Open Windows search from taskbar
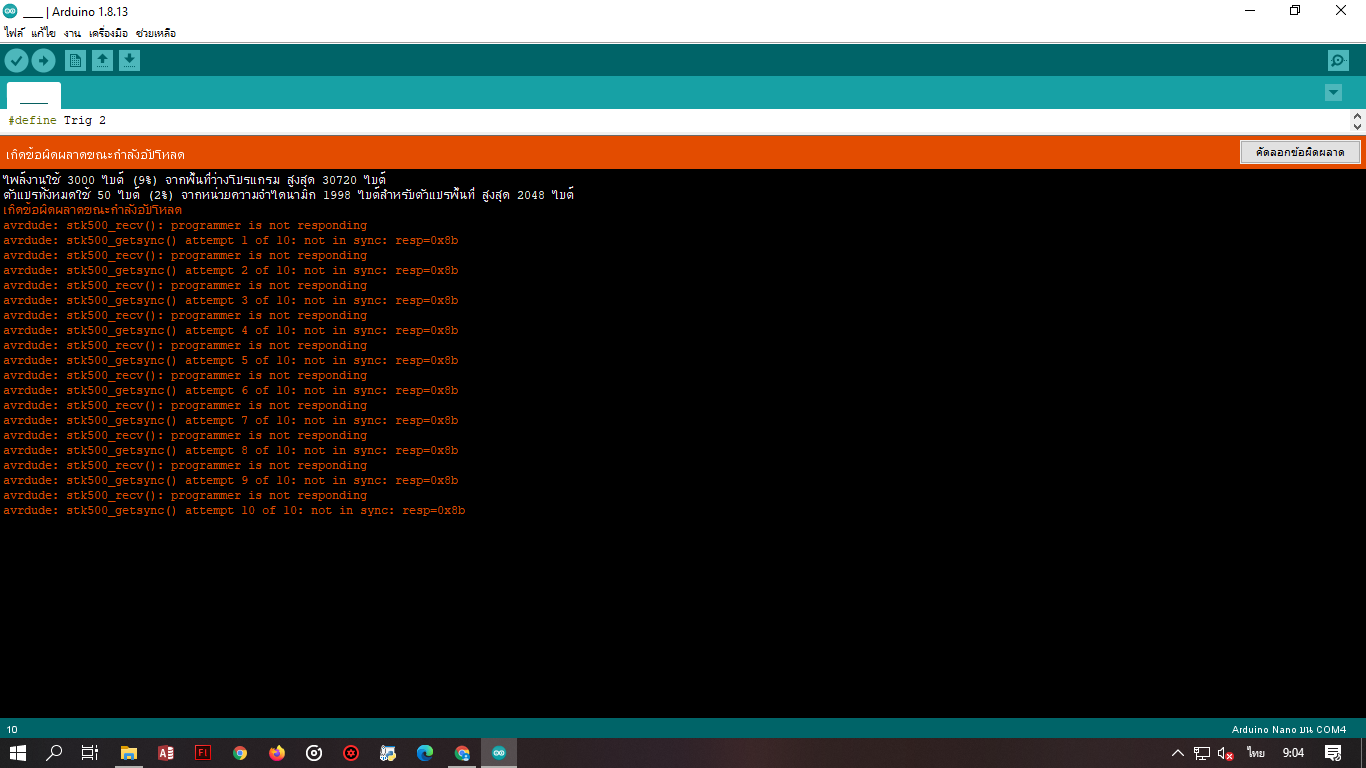 pyautogui.click(x=54, y=753)
